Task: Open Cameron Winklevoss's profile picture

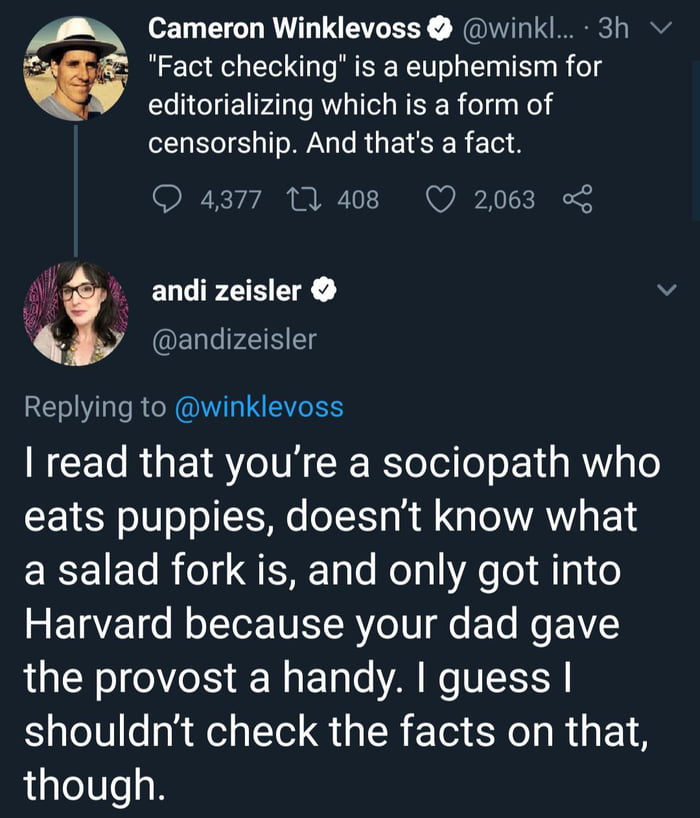Action: pos(75,68)
